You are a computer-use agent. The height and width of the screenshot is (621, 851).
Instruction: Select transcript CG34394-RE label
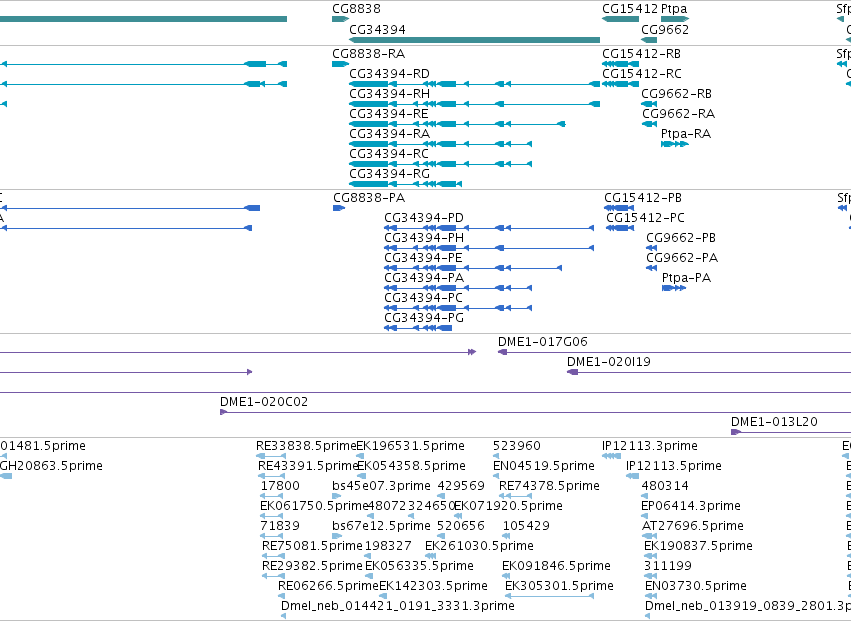pyautogui.click(x=389, y=114)
